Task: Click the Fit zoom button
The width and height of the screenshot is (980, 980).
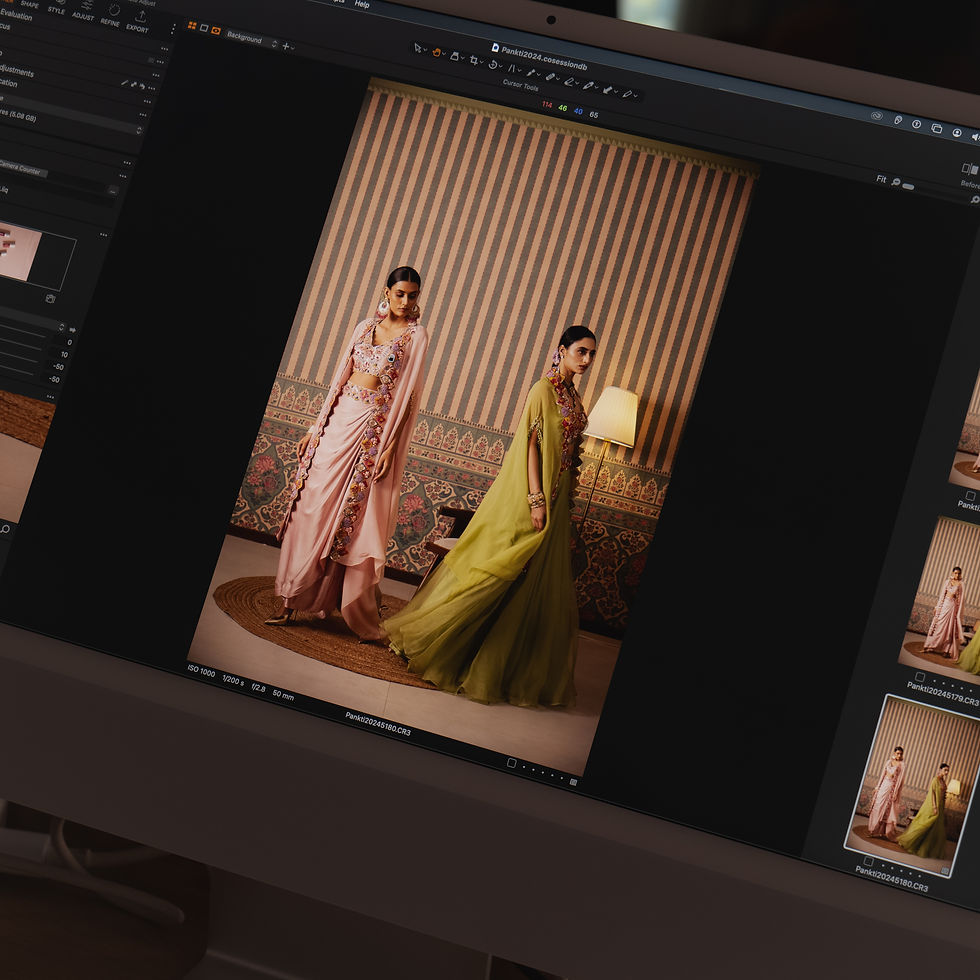Action: [881, 179]
